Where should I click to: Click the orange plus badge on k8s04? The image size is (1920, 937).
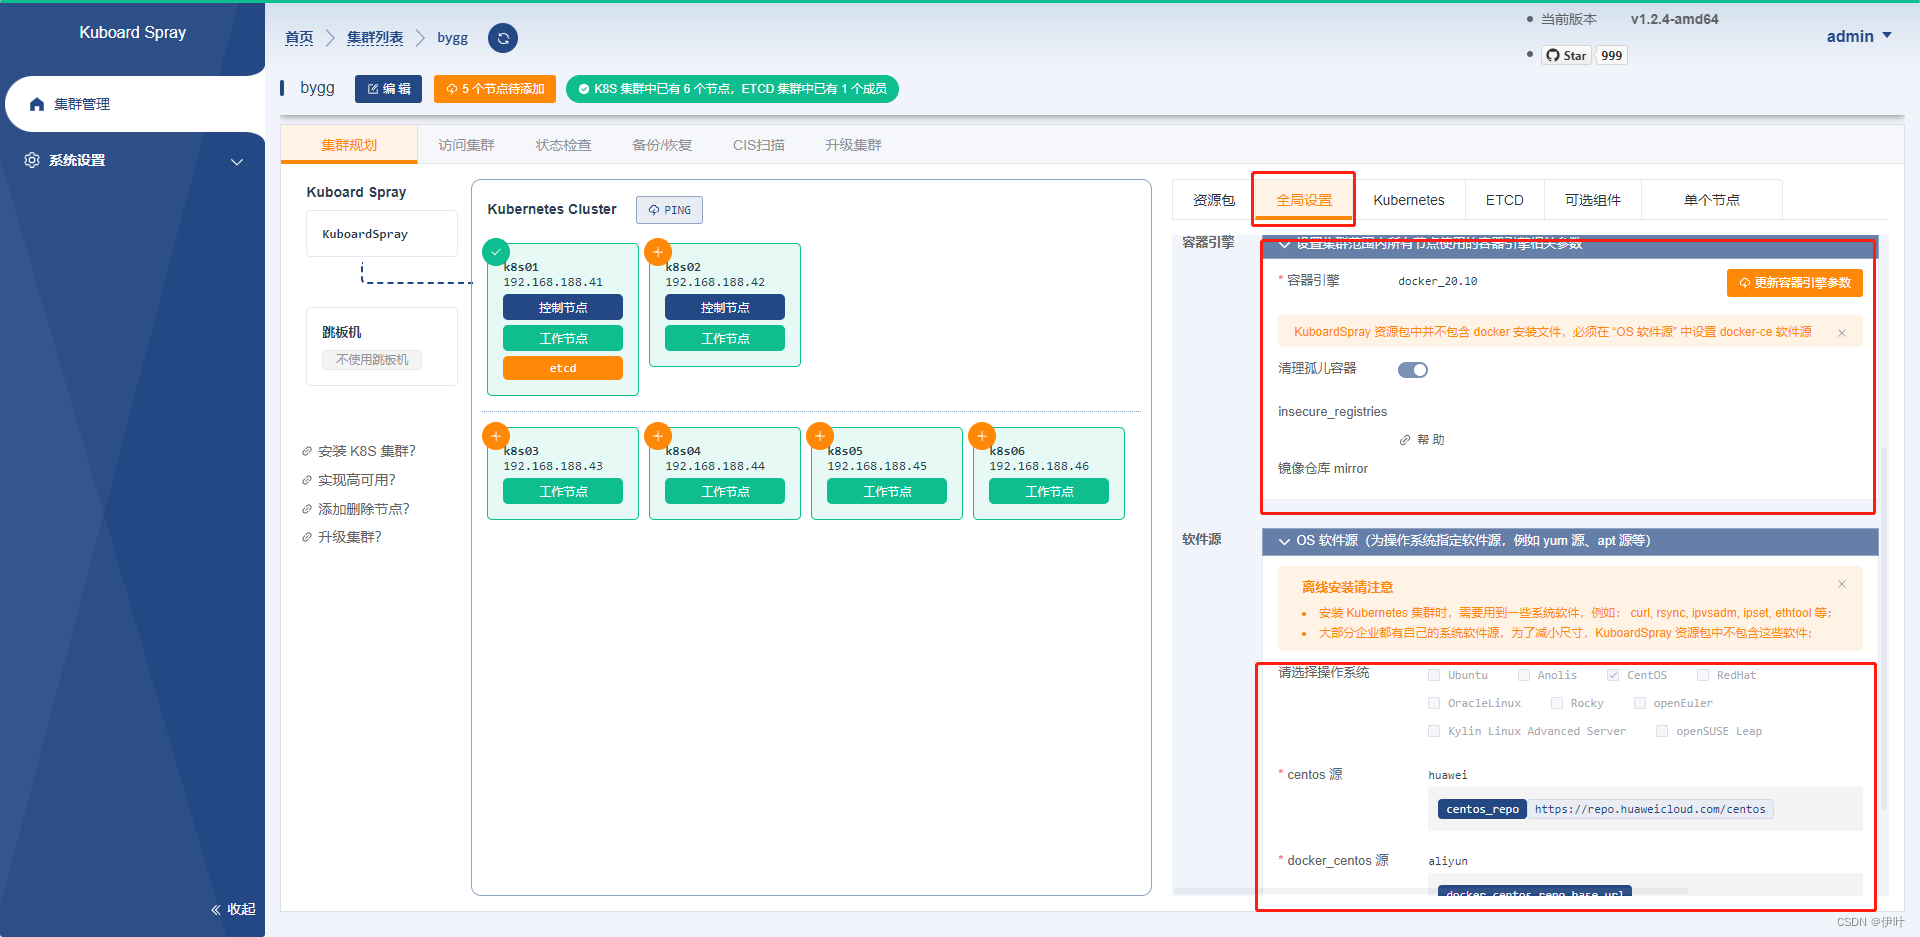click(658, 436)
